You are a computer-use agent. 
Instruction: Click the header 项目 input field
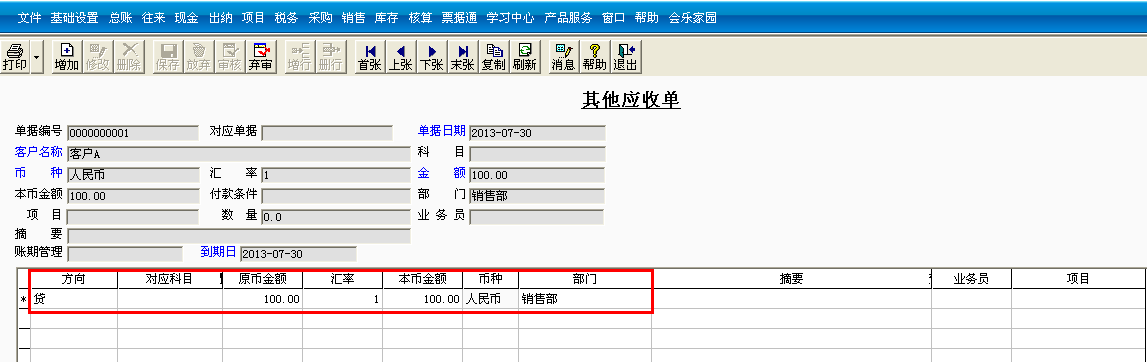(132, 217)
